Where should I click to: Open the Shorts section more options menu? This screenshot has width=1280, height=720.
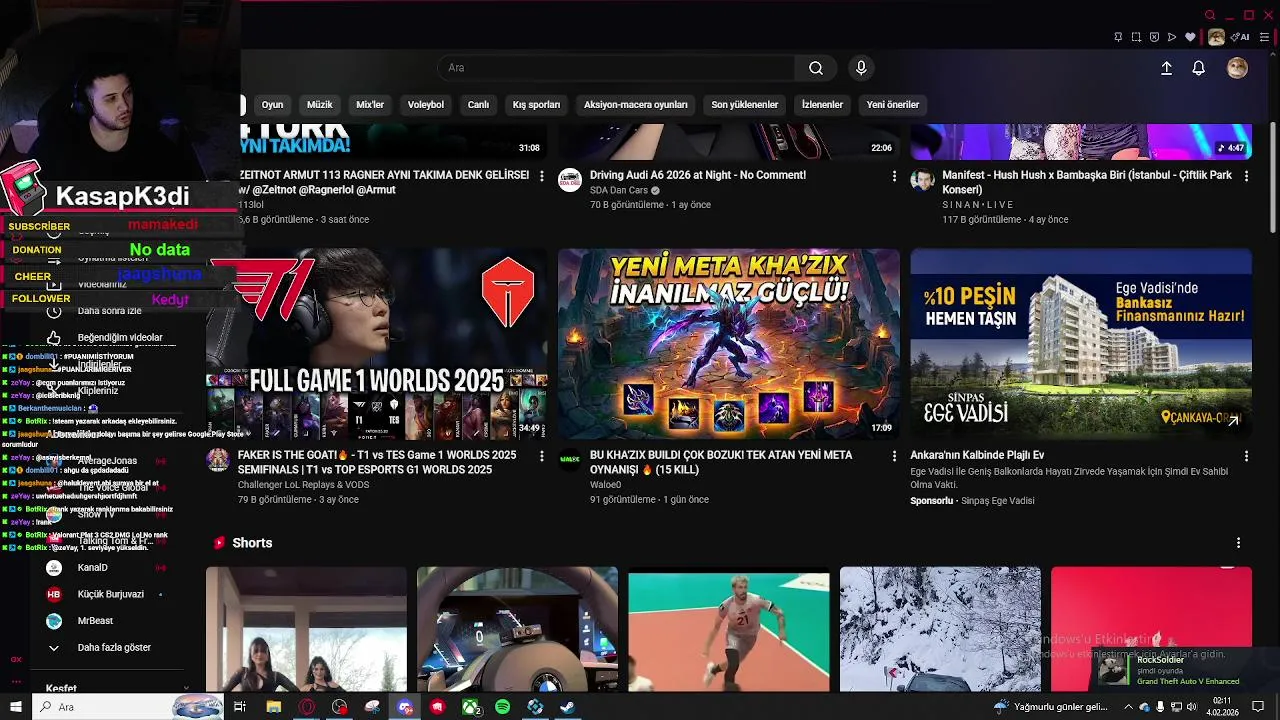point(1238,543)
